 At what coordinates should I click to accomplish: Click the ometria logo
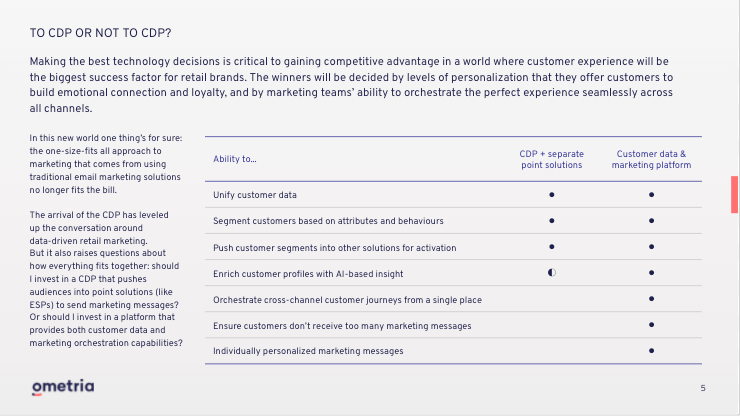click(63, 387)
